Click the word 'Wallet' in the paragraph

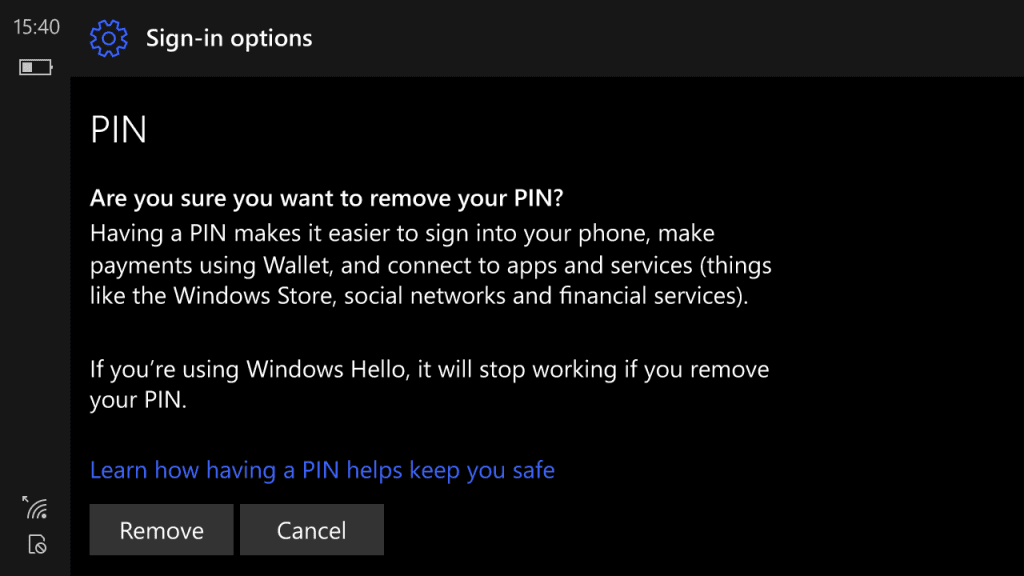click(296, 265)
